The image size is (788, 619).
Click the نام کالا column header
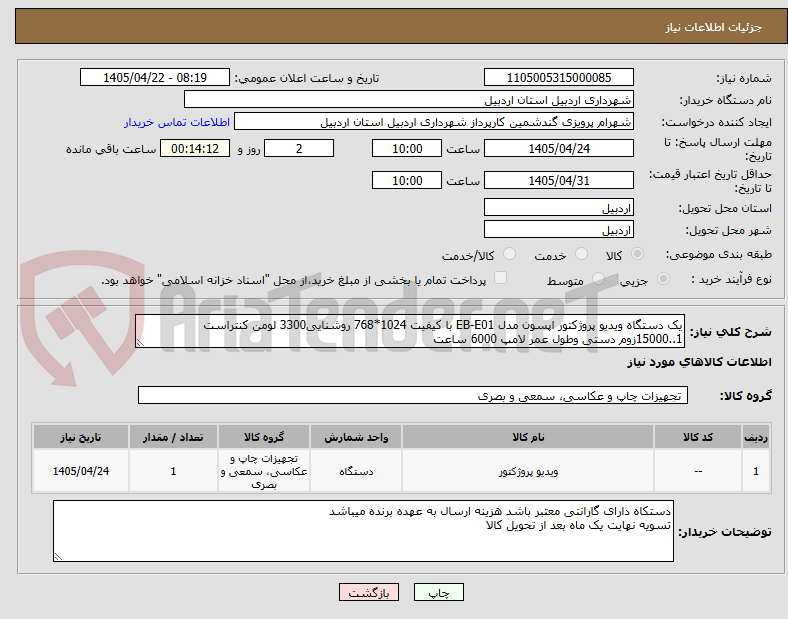[528, 437]
